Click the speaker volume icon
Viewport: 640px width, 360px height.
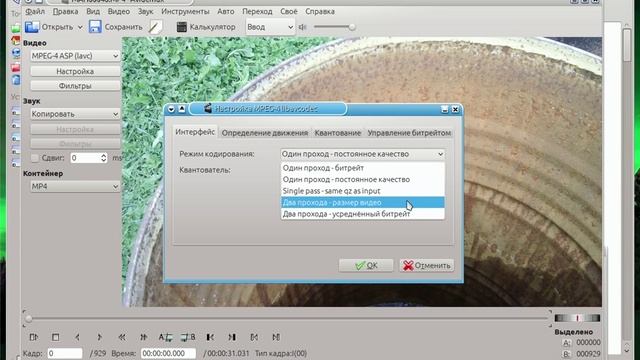302,27
